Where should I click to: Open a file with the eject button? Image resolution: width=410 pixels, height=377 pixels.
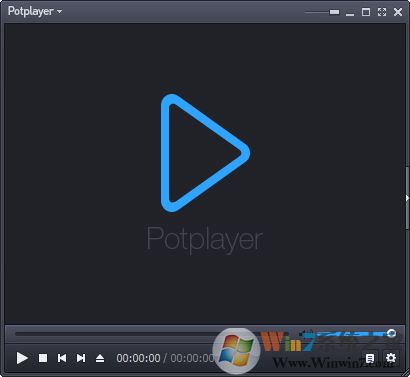click(x=100, y=358)
